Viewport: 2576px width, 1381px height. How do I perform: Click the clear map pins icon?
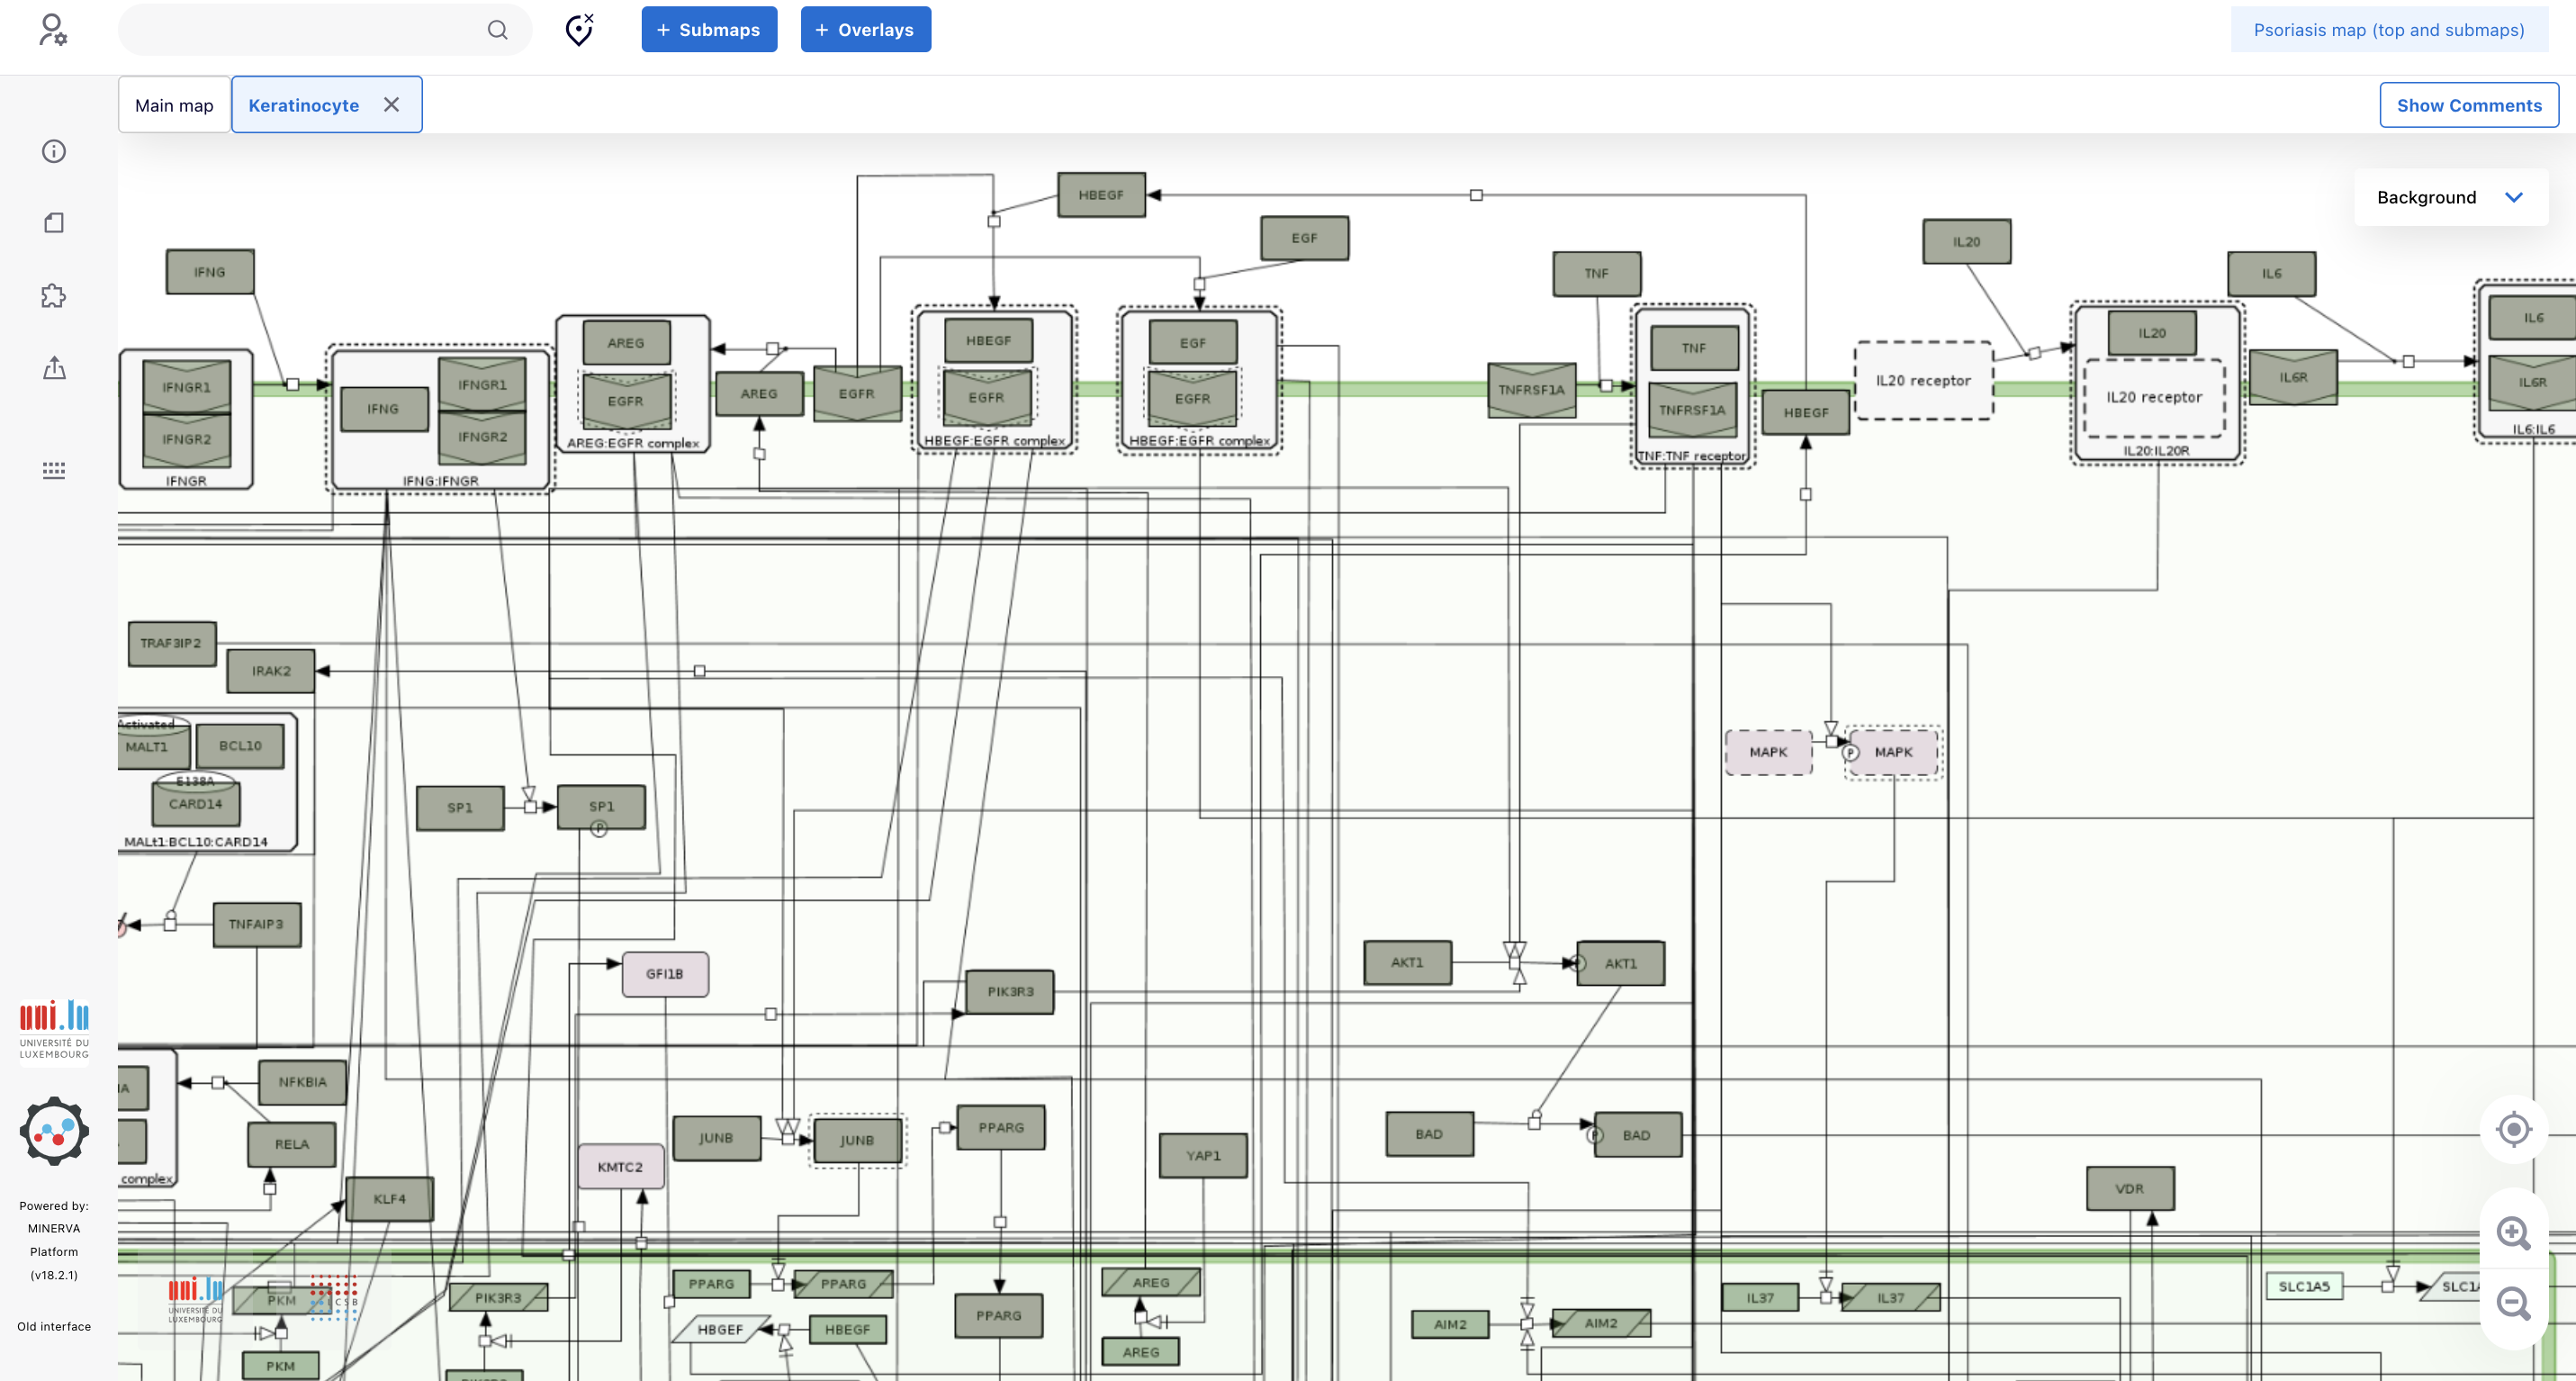[x=579, y=30]
